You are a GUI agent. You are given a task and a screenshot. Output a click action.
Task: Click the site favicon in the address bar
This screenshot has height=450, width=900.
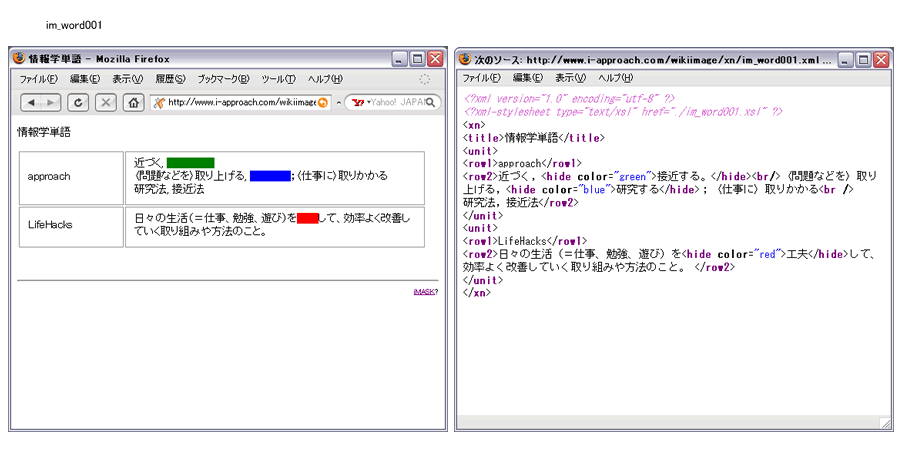coord(158,102)
